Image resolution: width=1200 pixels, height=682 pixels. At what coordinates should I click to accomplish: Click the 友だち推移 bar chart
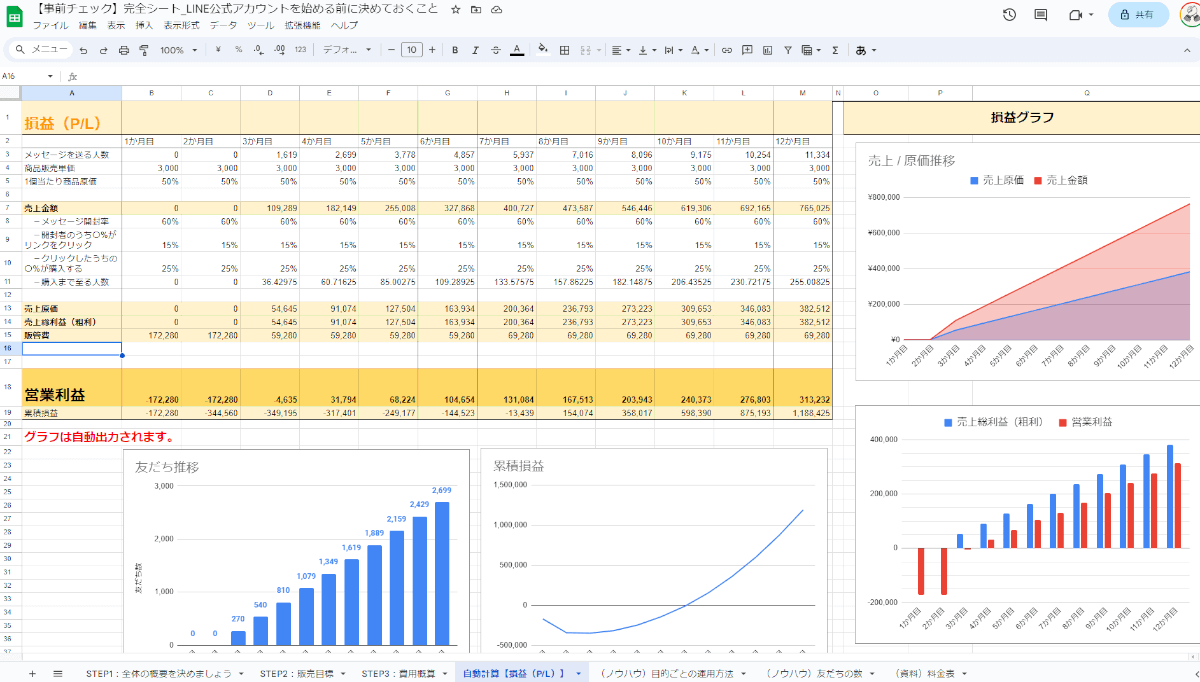[296, 550]
